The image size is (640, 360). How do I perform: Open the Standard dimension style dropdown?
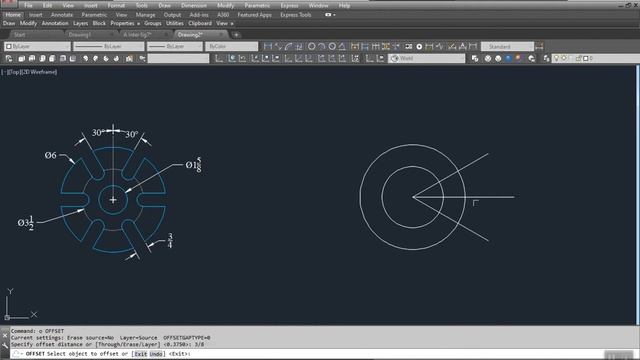pyautogui.click(x=507, y=47)
